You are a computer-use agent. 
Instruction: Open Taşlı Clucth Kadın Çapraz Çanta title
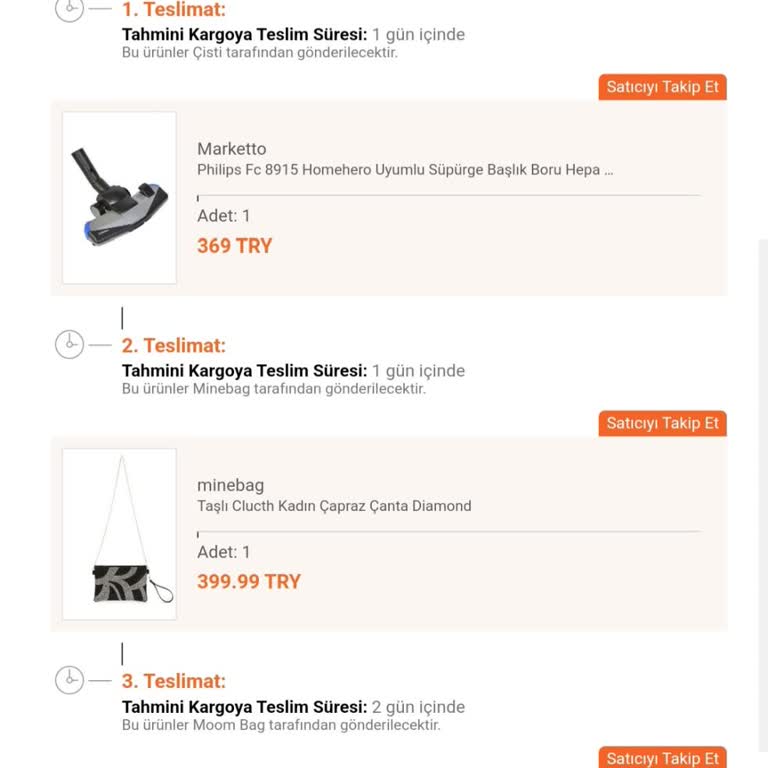(x=334, y=506)
